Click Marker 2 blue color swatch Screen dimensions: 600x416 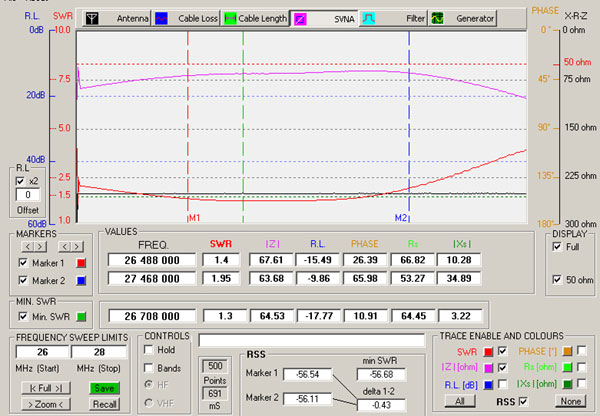81,281
